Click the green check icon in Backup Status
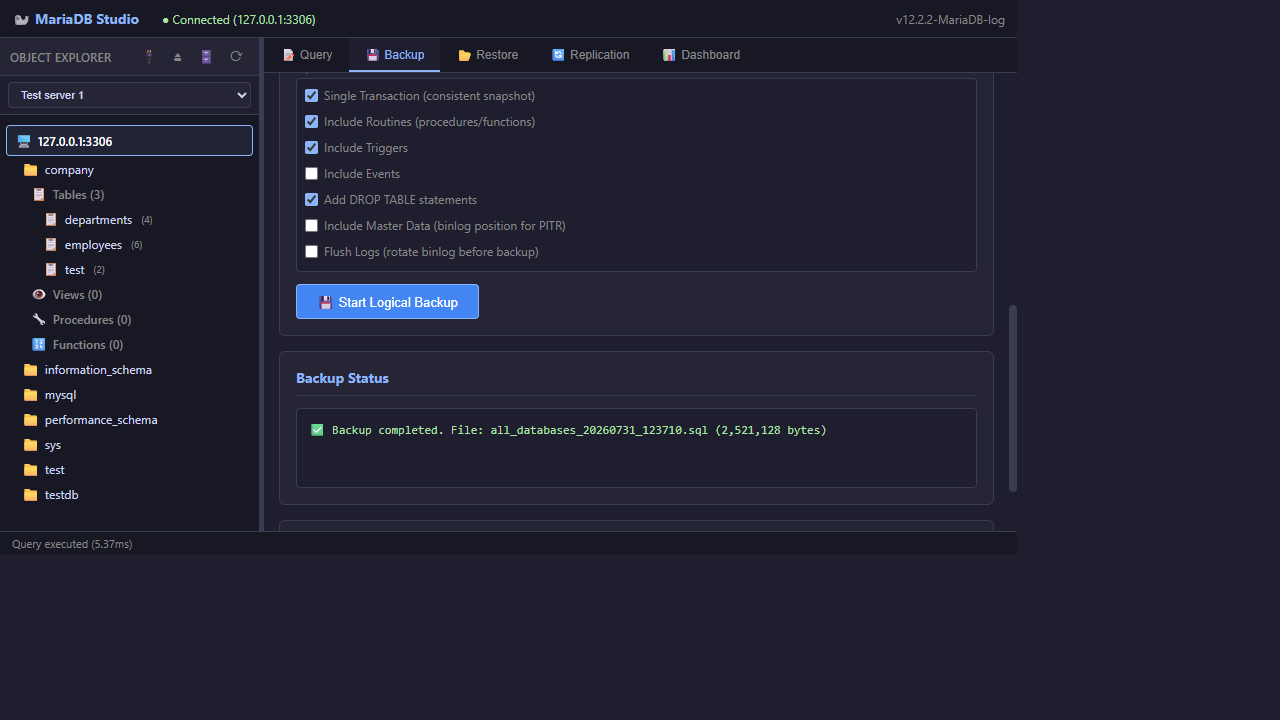The image size is (1280, 720). coord(318,430)
